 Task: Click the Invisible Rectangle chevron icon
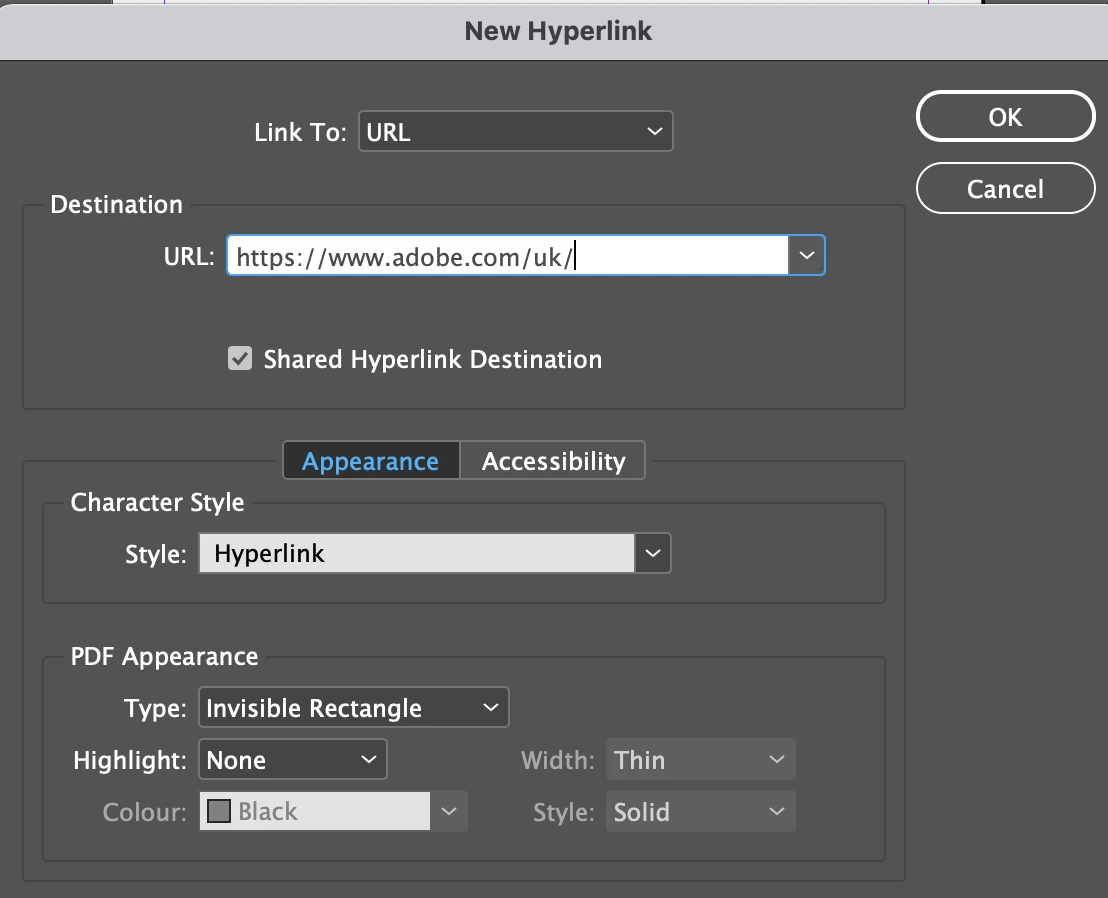pyautogui.click(x=490, y=707)
